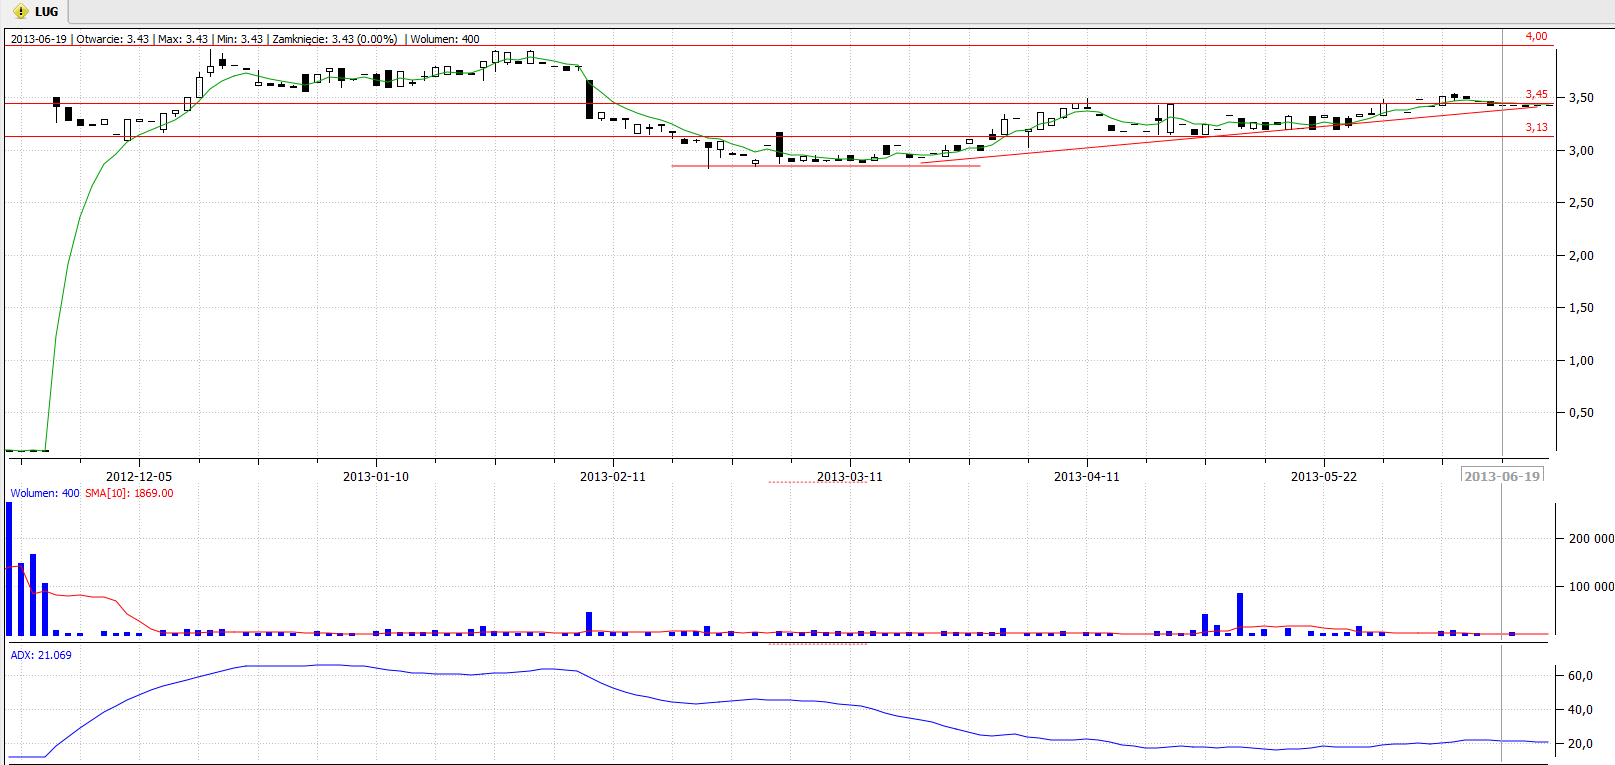Viewport: 1615px width, 765px height.
Task: Click the highlighted 2013-06-19 crosshair date label
Action: (1502, 476)
